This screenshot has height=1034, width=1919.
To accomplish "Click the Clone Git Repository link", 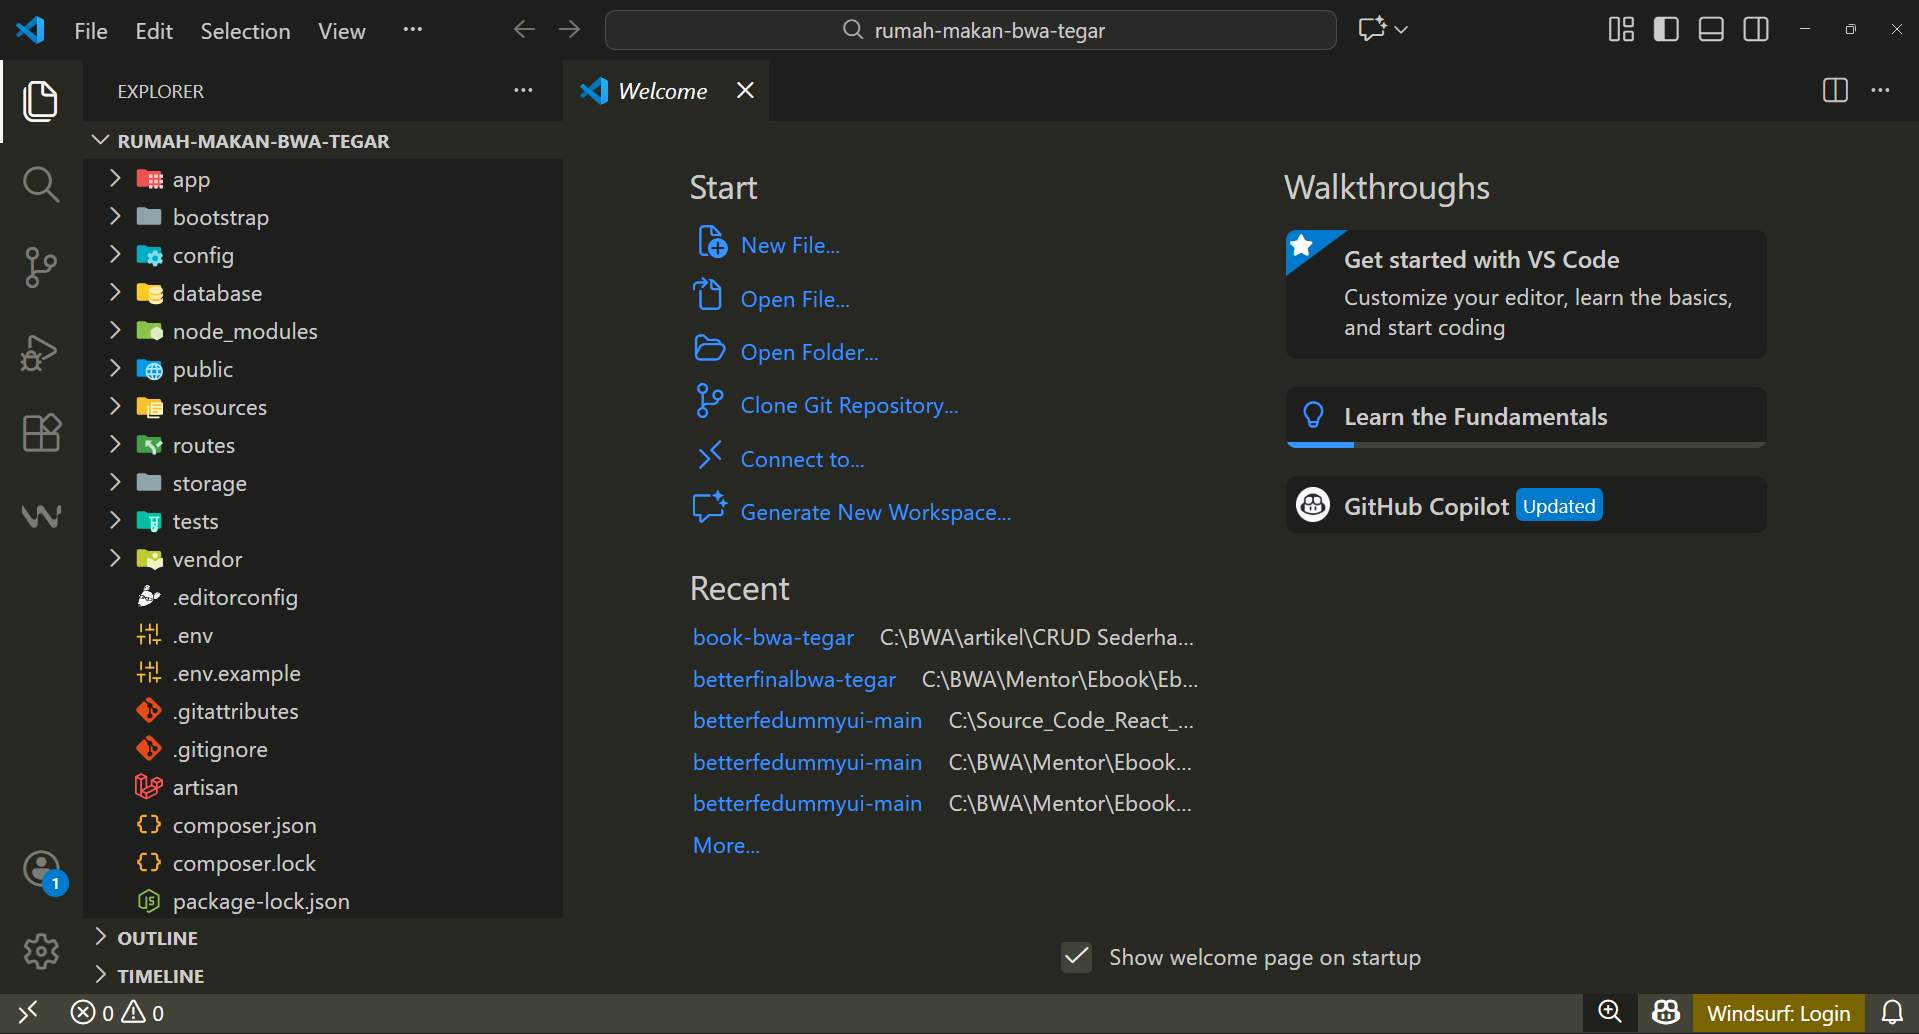I will point(848,406).
